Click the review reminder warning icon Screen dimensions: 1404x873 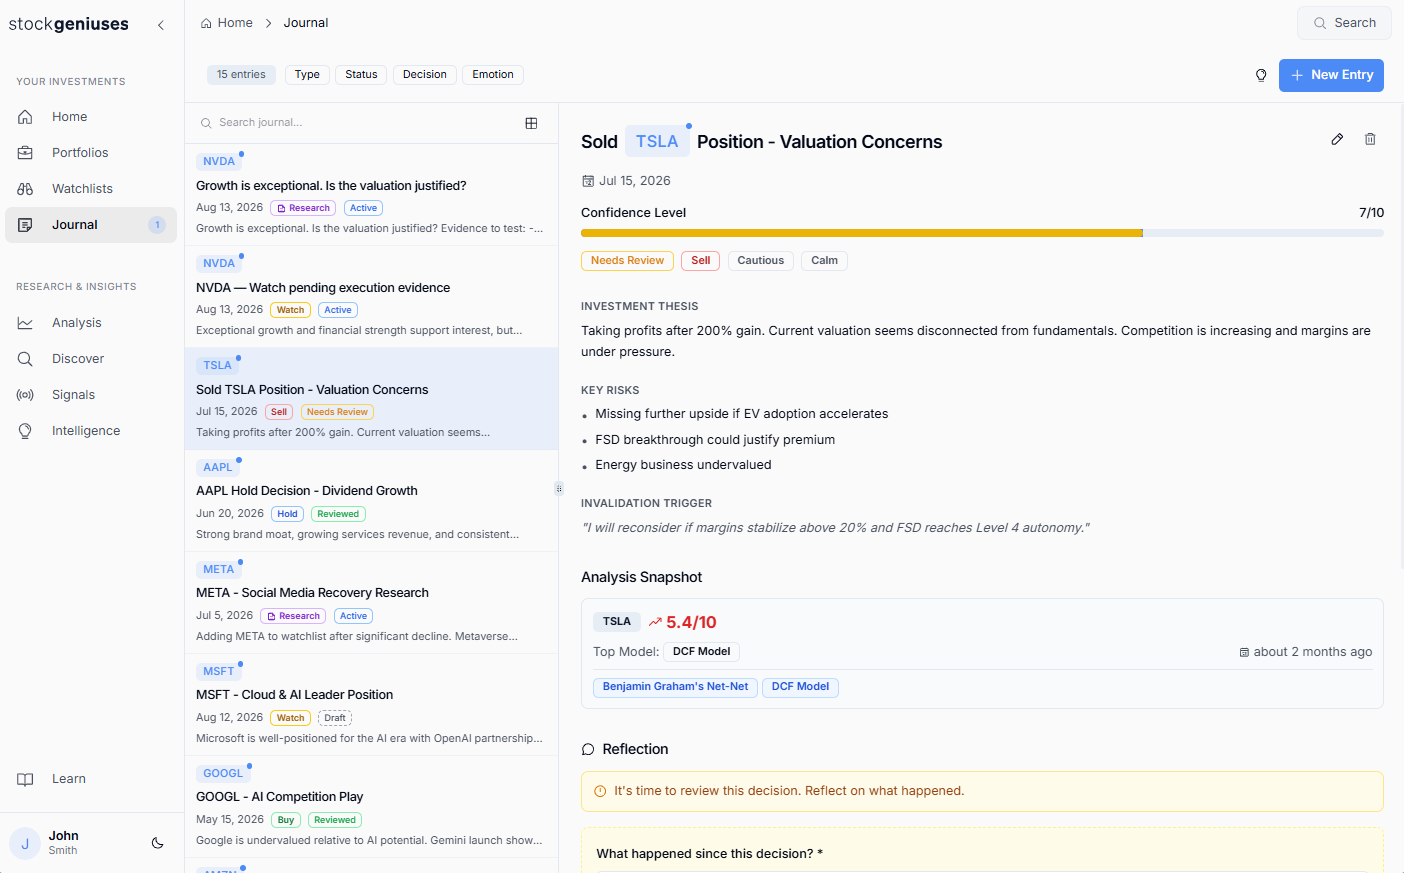tap(600, 791)
